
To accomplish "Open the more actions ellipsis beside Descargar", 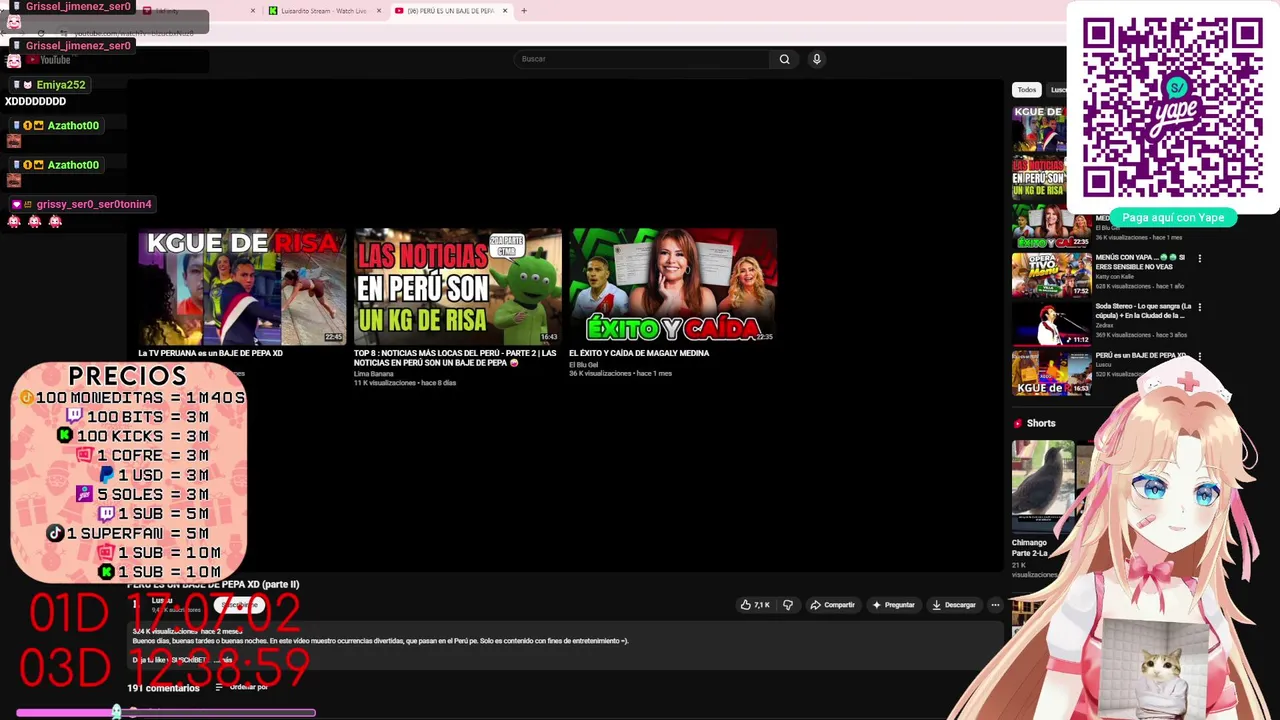I will click(995, 605).
